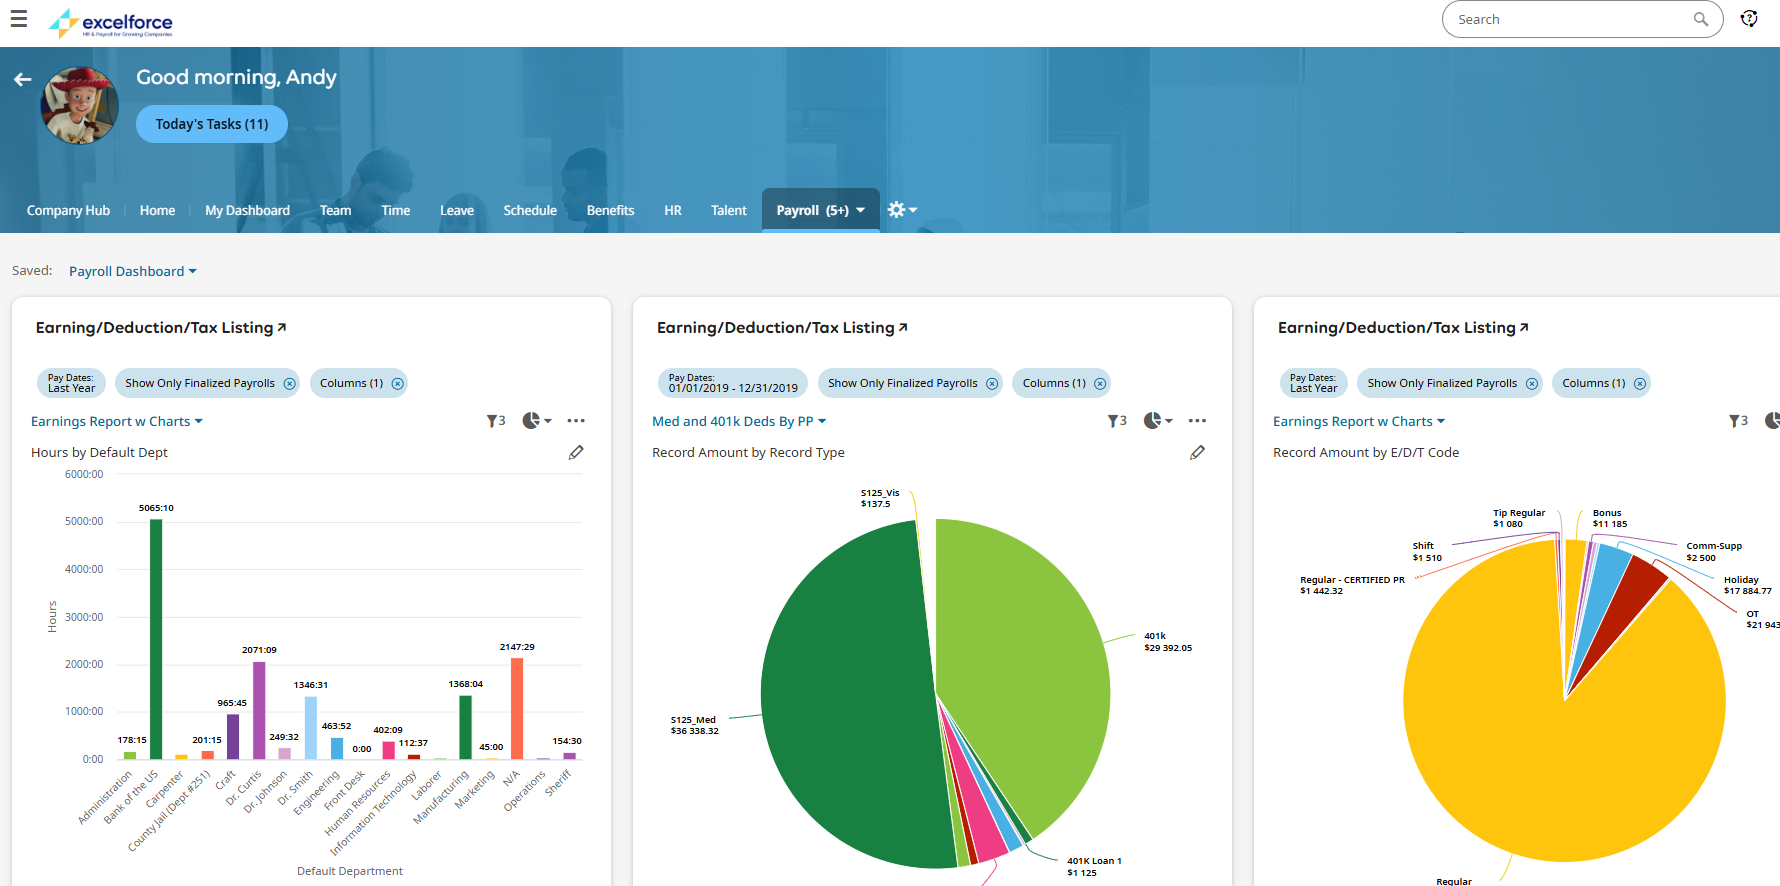
Task: Click the "5065:10" bar value label
Action: [x=156, y=508]
